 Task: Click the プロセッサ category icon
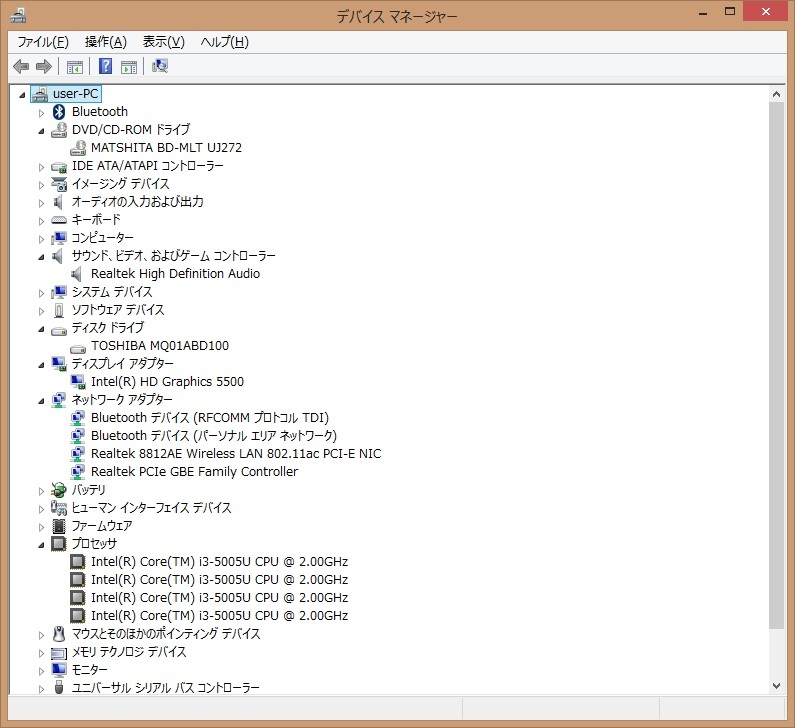click(59, 544)
